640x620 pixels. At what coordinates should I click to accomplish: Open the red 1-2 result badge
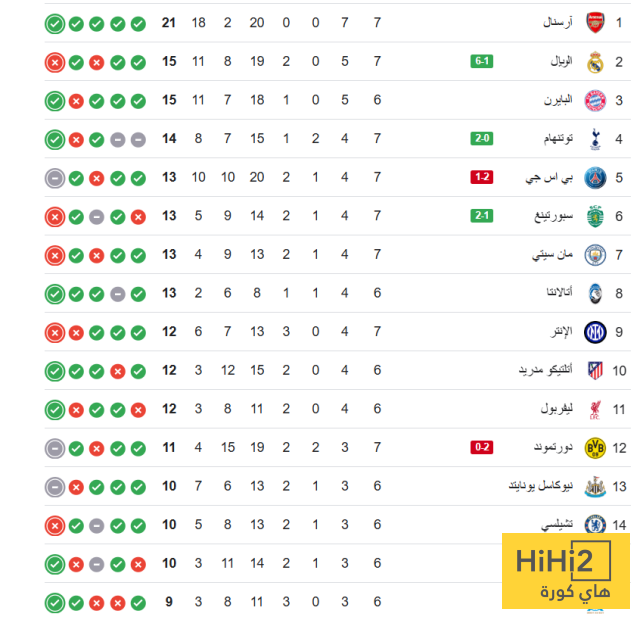(x=482, y=177)
